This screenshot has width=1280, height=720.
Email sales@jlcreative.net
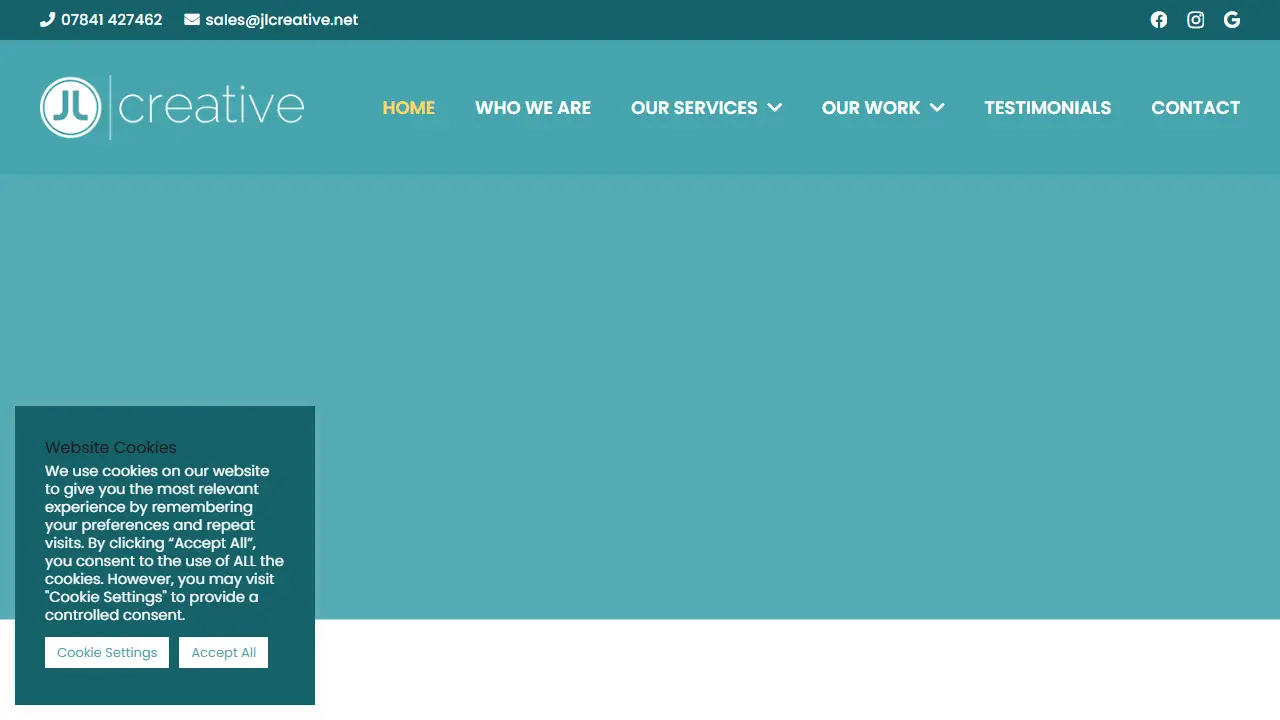tap(282, 20)
